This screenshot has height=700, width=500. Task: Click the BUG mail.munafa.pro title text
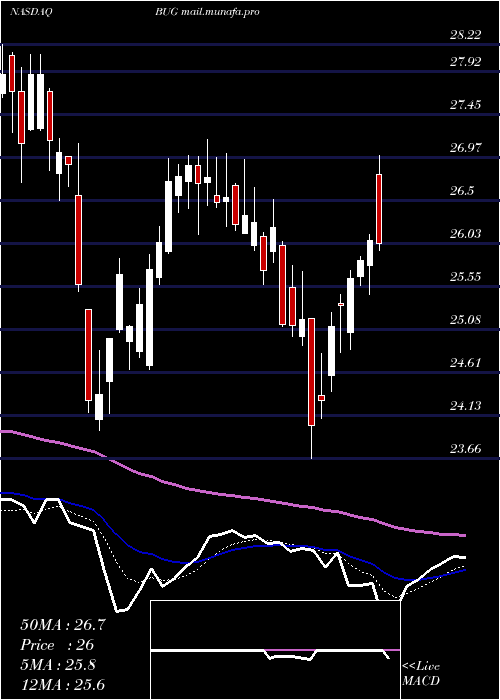coord(207,12)
